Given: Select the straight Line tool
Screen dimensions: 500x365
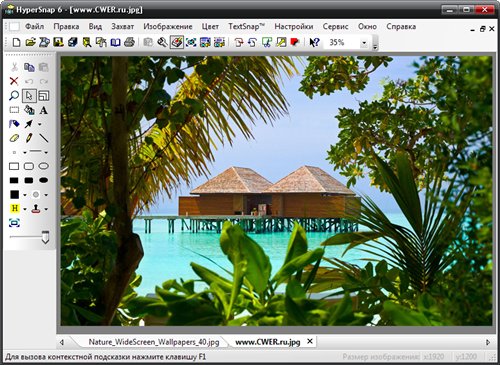Looking at the screenshot, I should [44, 138].
